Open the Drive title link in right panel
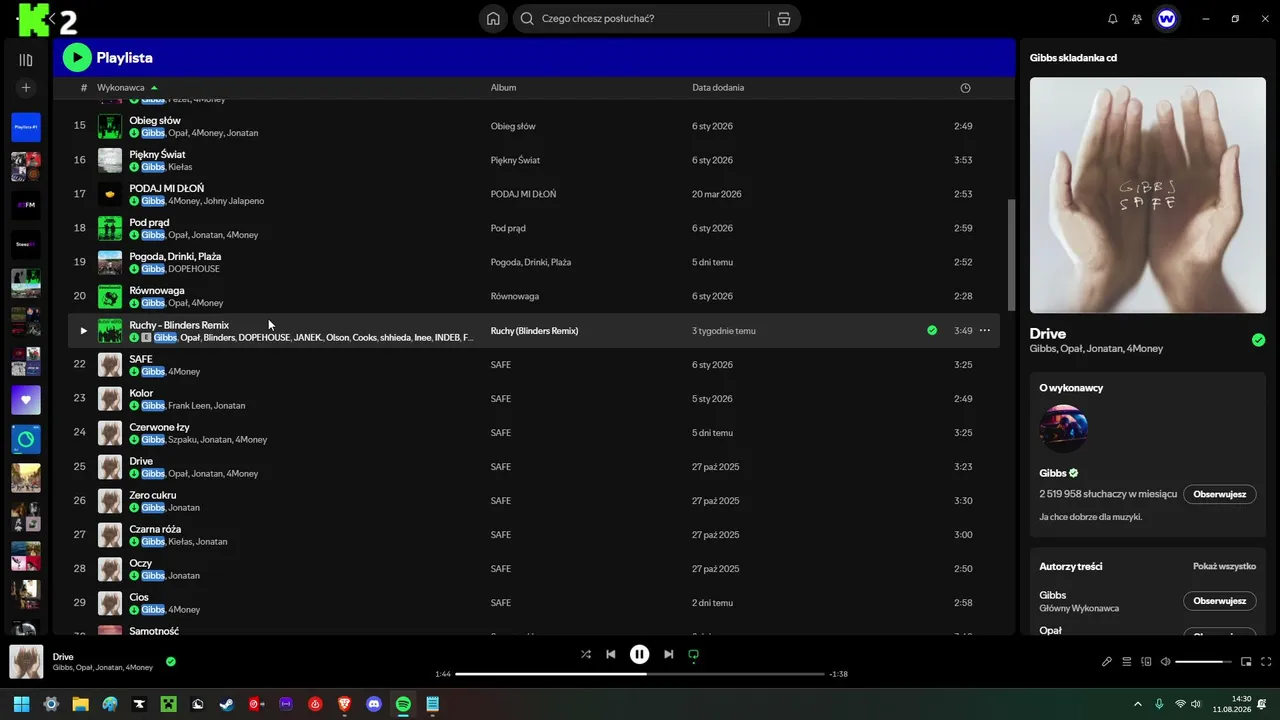1280x720 pixels. coord(1048,333)
